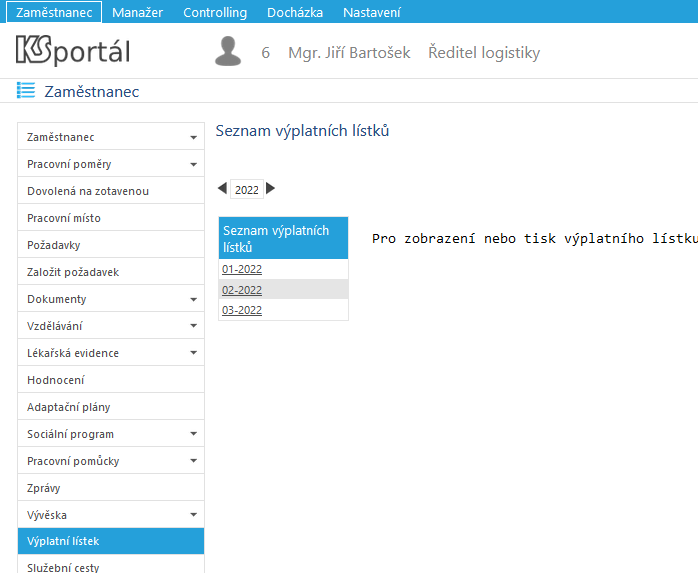Image resolution: width=698 pixels, height=573 pixels.
Task: Open payslip 03-2022
Action: click(x=242, y=310)
